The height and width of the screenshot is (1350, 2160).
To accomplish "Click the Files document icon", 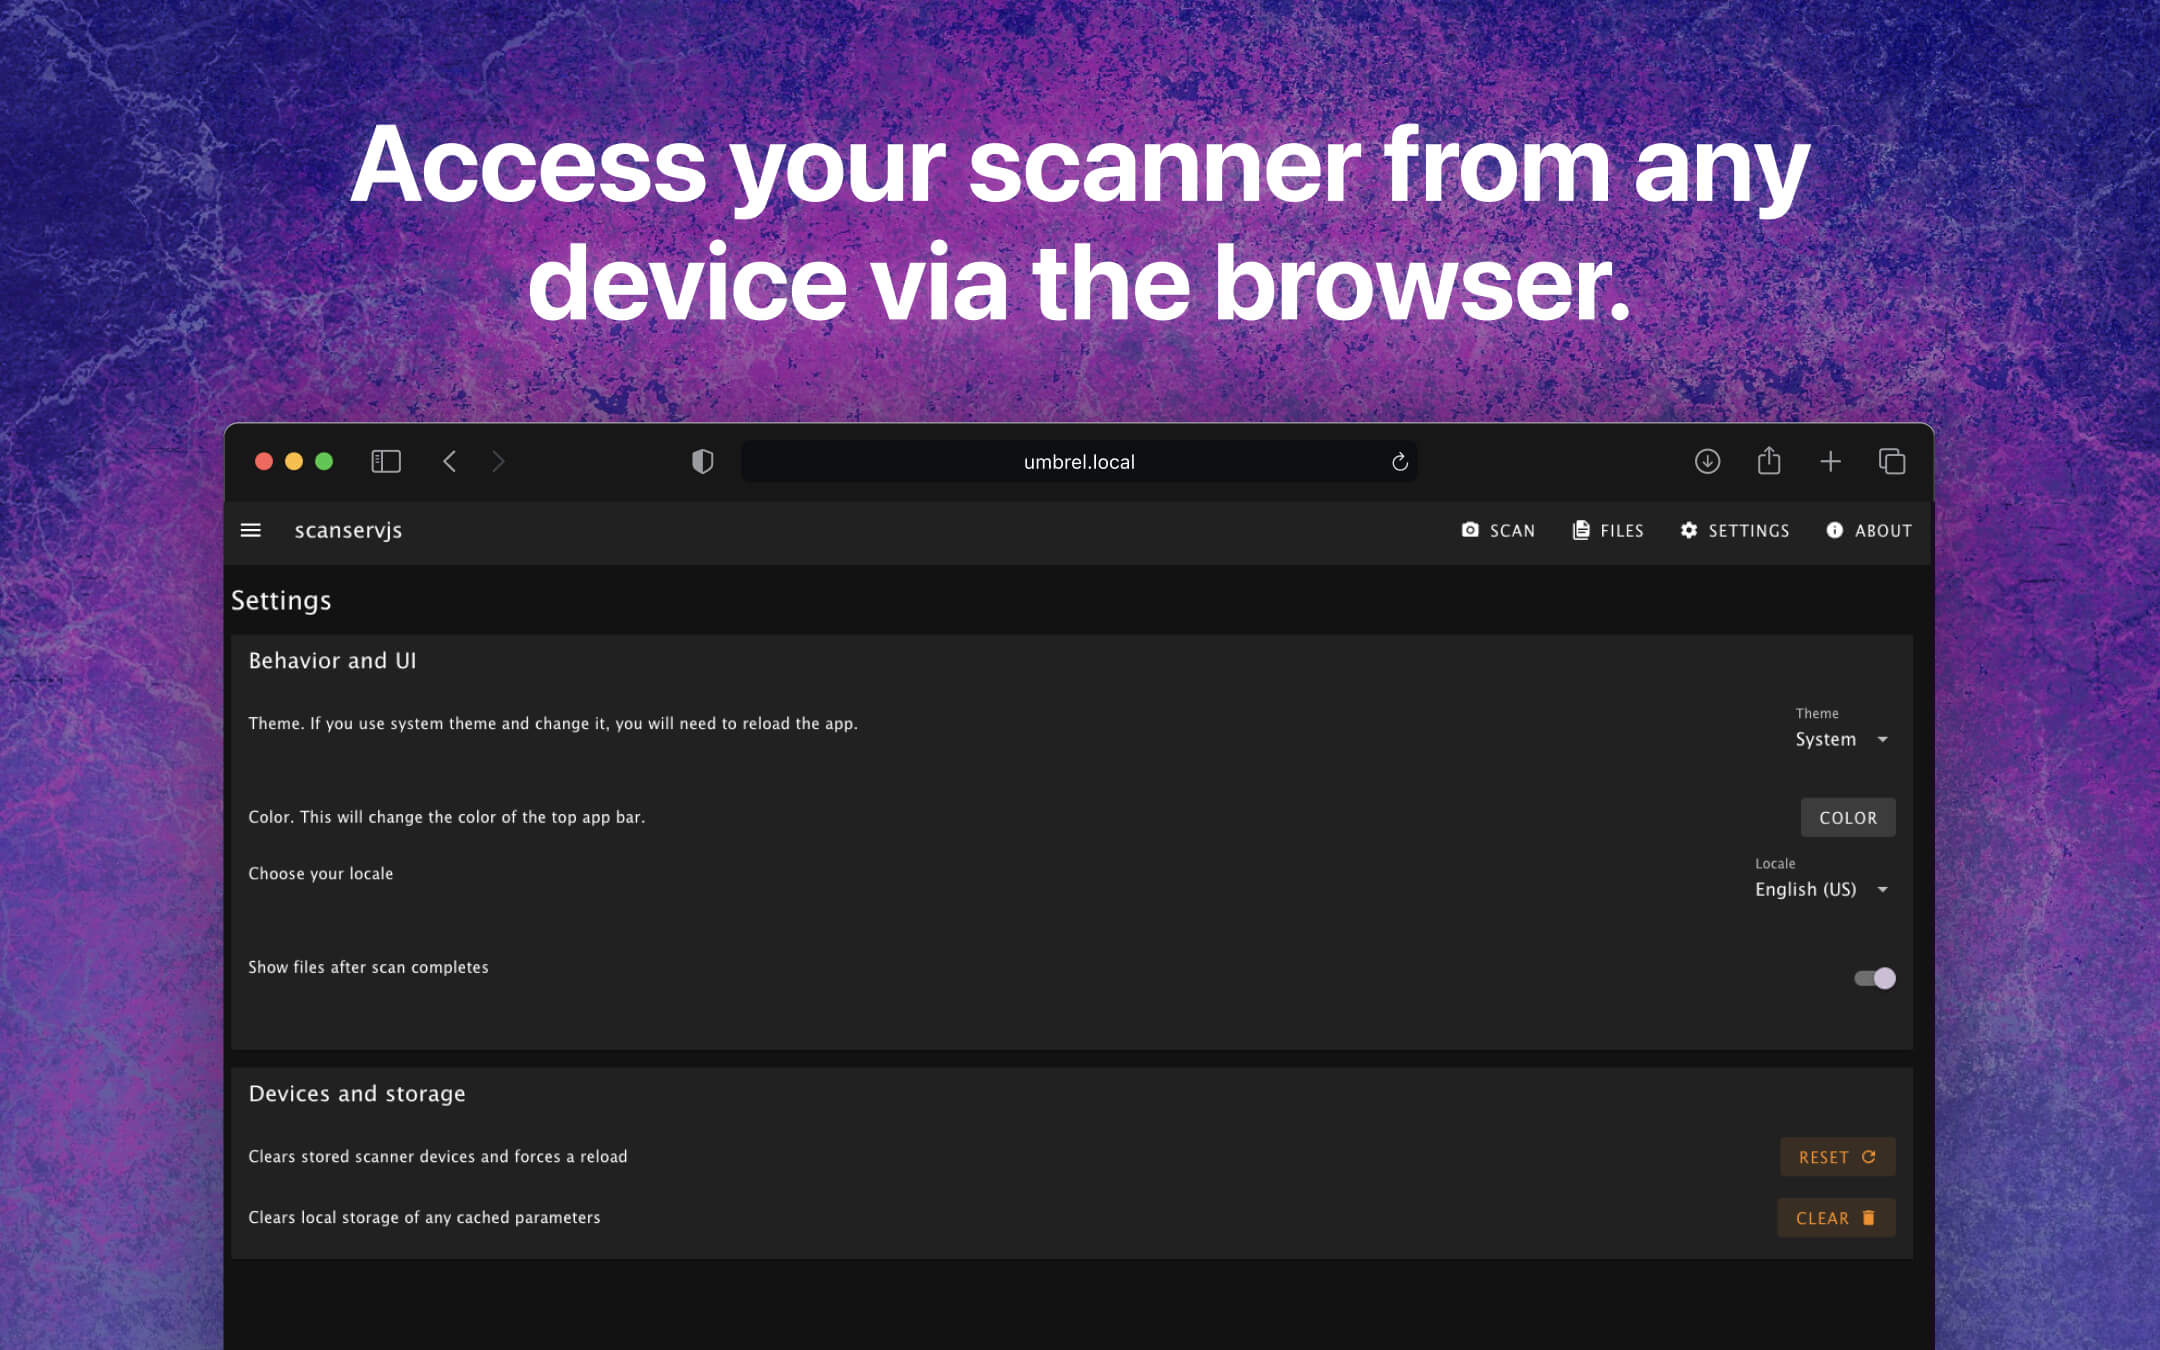I will [1582, 531].
